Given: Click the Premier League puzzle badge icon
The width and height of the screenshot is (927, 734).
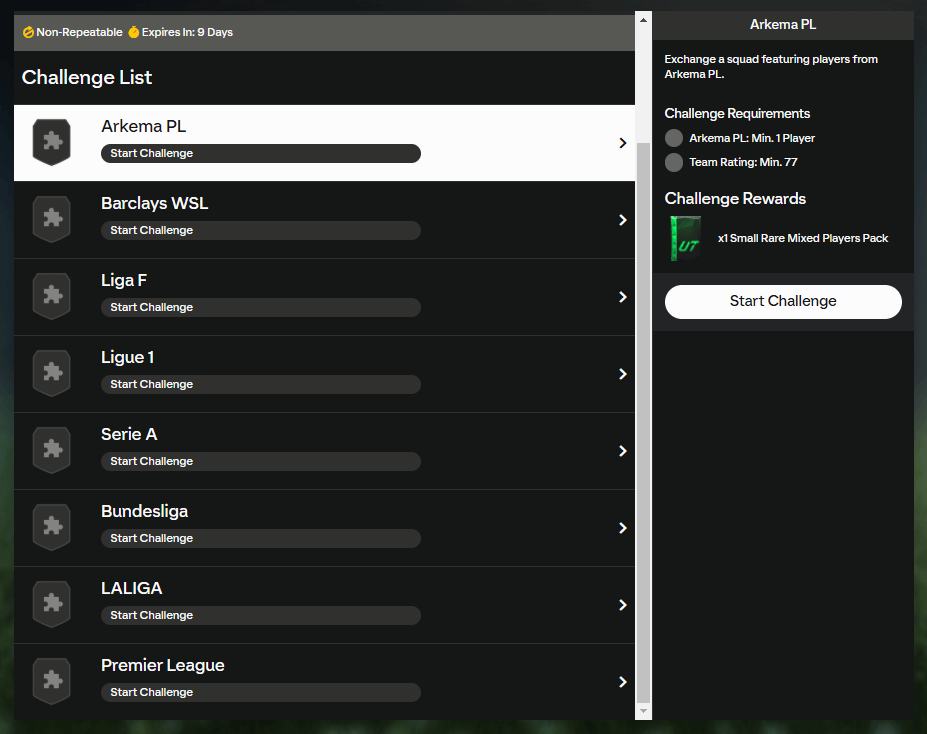Looking at the screenshot, I should pyautogui.click(x=52, y=681).
